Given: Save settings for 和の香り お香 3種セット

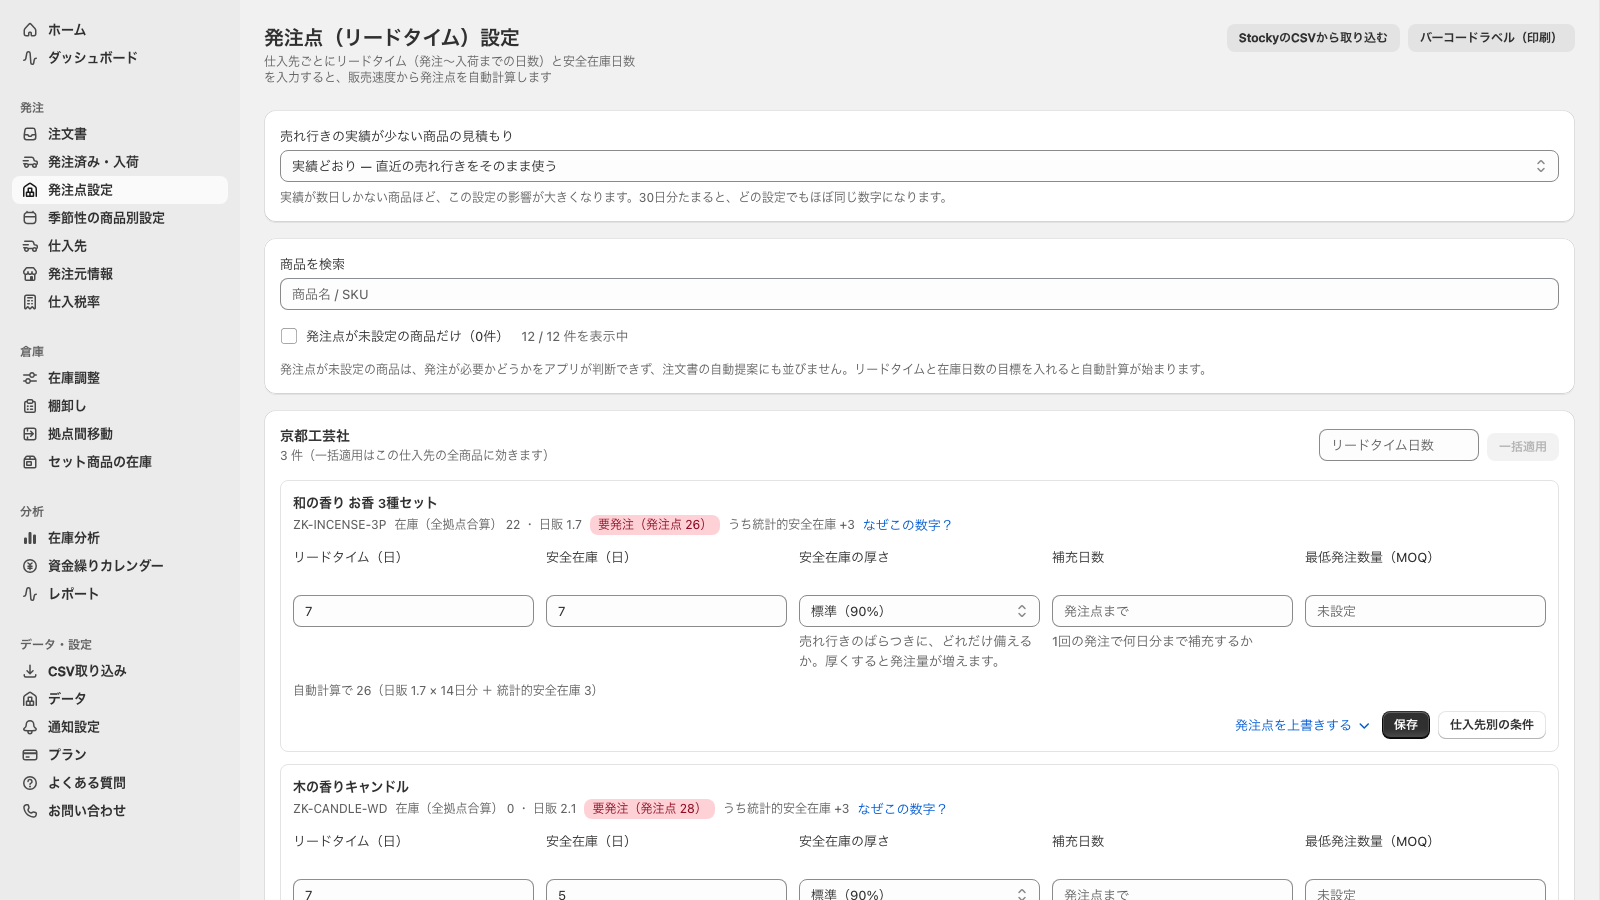Looking at the screenshot, I should (x=1405, y=725).
